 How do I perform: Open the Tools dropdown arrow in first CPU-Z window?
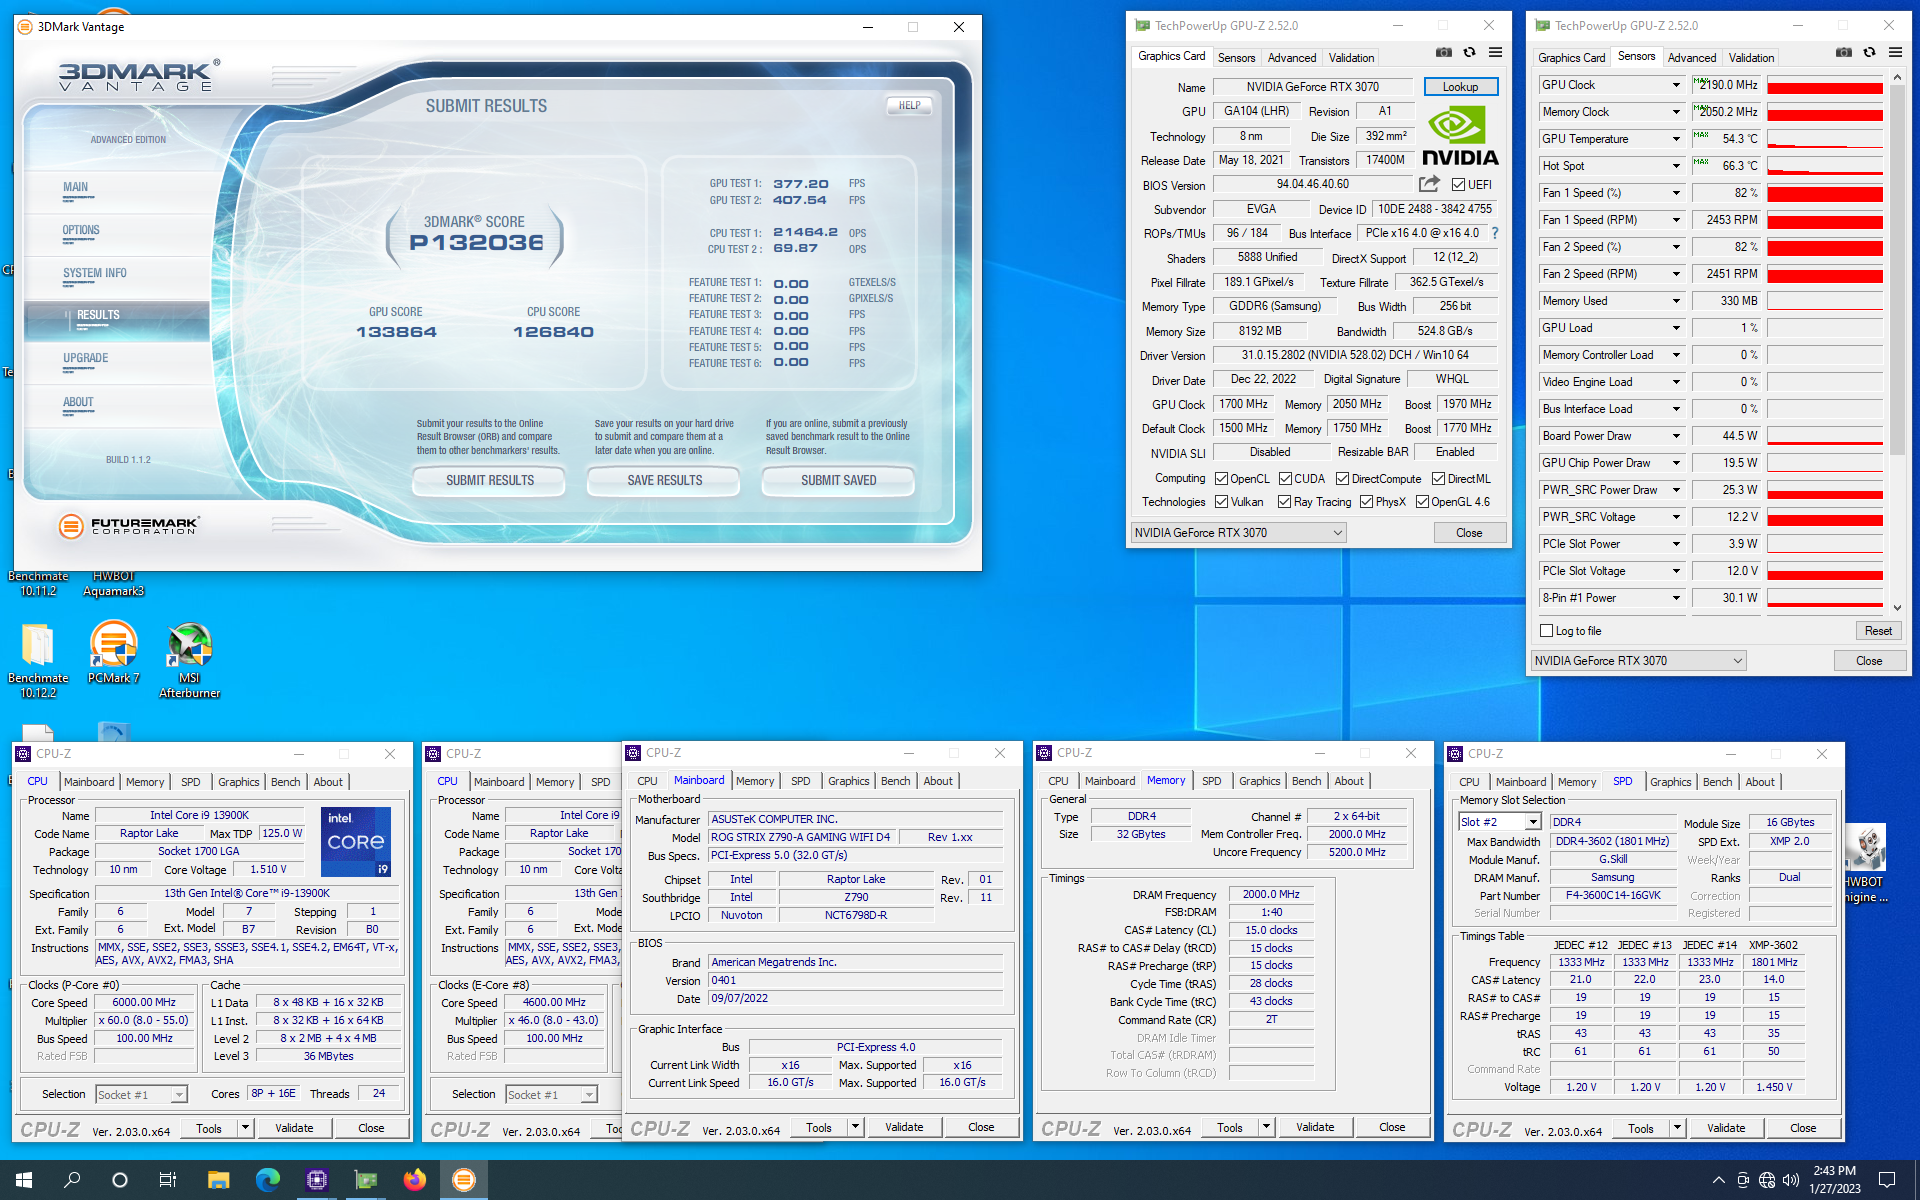coord(245,1128)
